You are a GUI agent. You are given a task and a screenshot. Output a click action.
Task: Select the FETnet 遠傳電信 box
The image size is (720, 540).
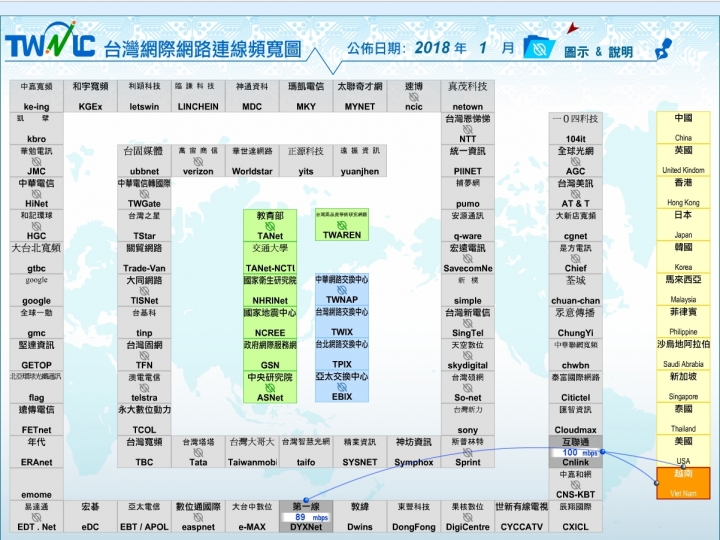click(36, 420)
